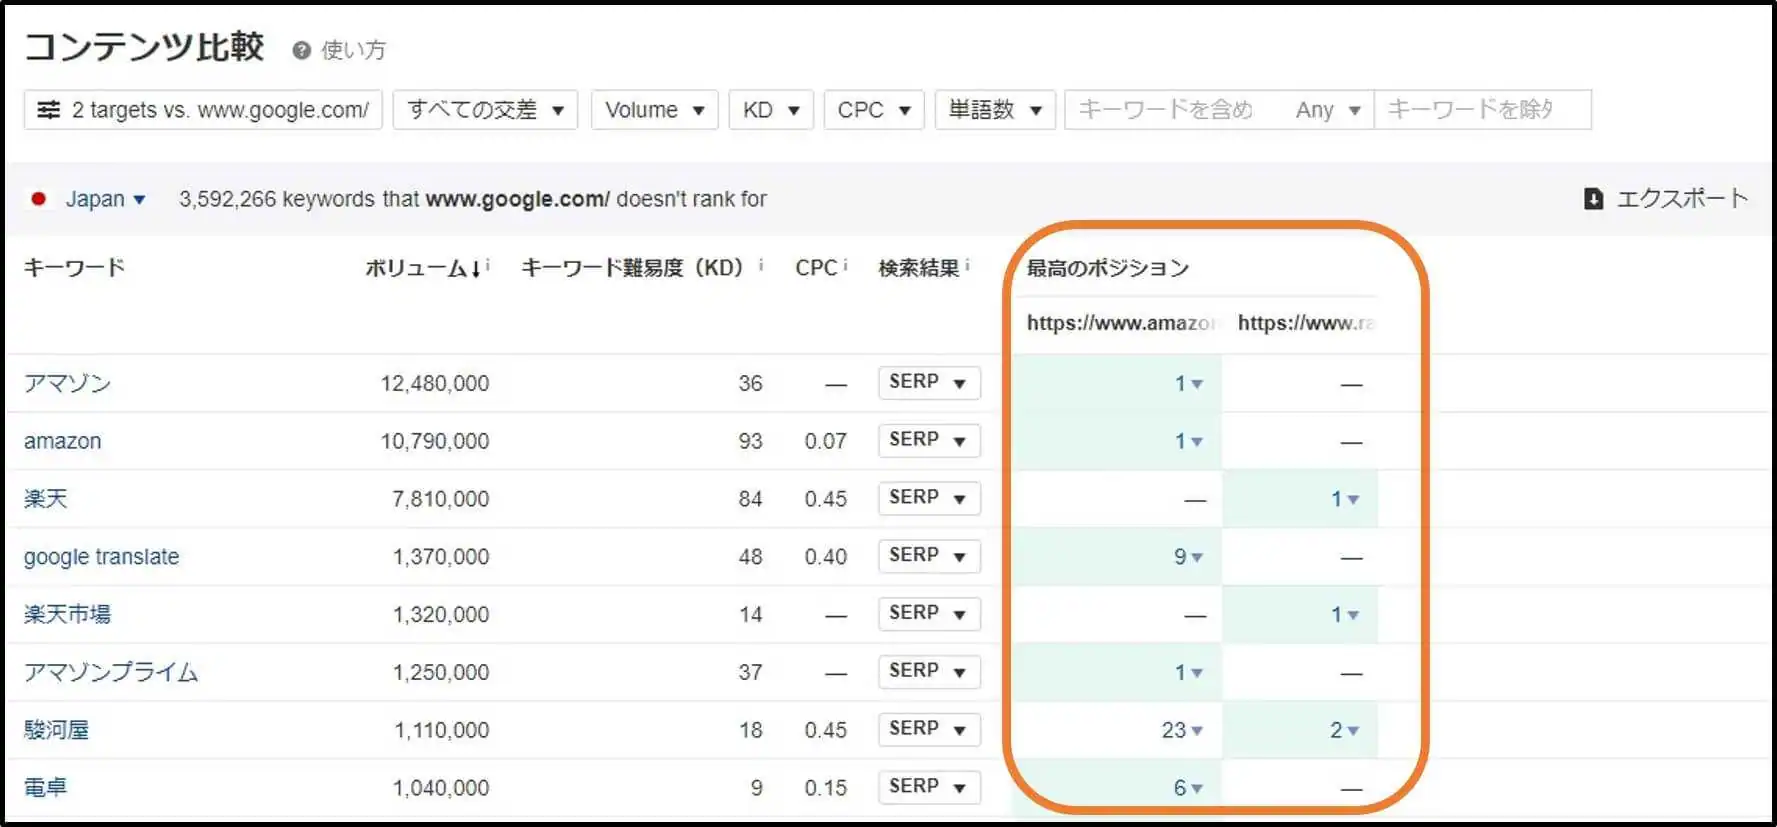Open the google translate keyword link
This screenshot has width=1777, height=827.
pos(102,557)
